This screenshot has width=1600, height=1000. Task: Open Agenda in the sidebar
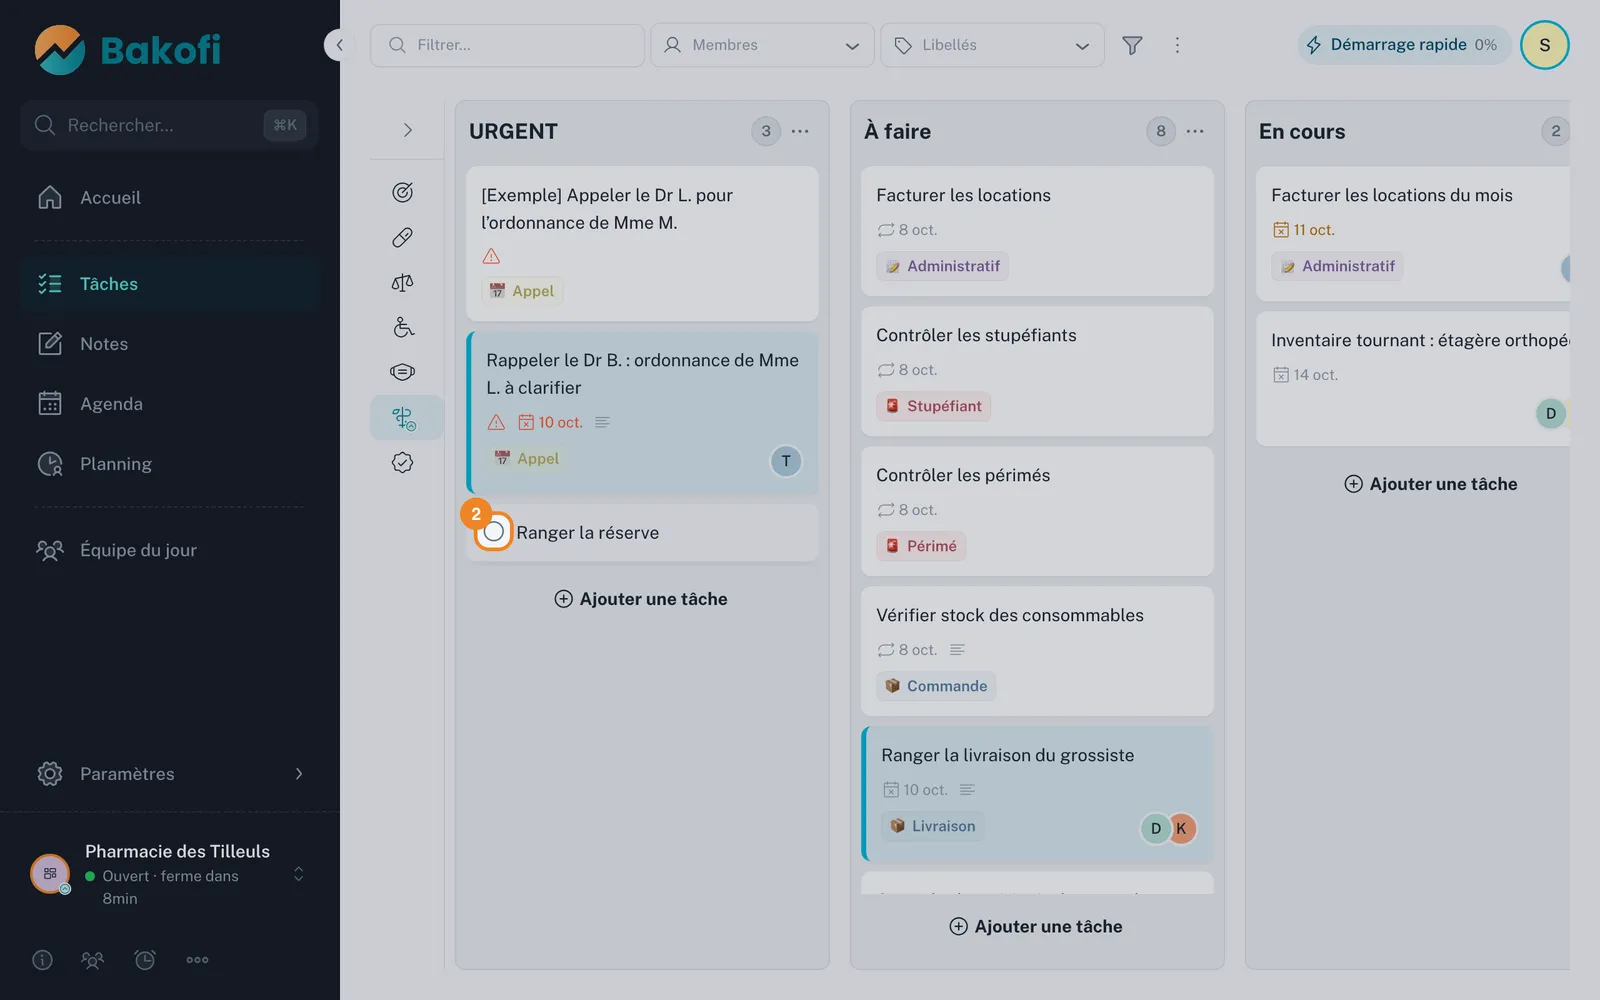pos(170,404)
